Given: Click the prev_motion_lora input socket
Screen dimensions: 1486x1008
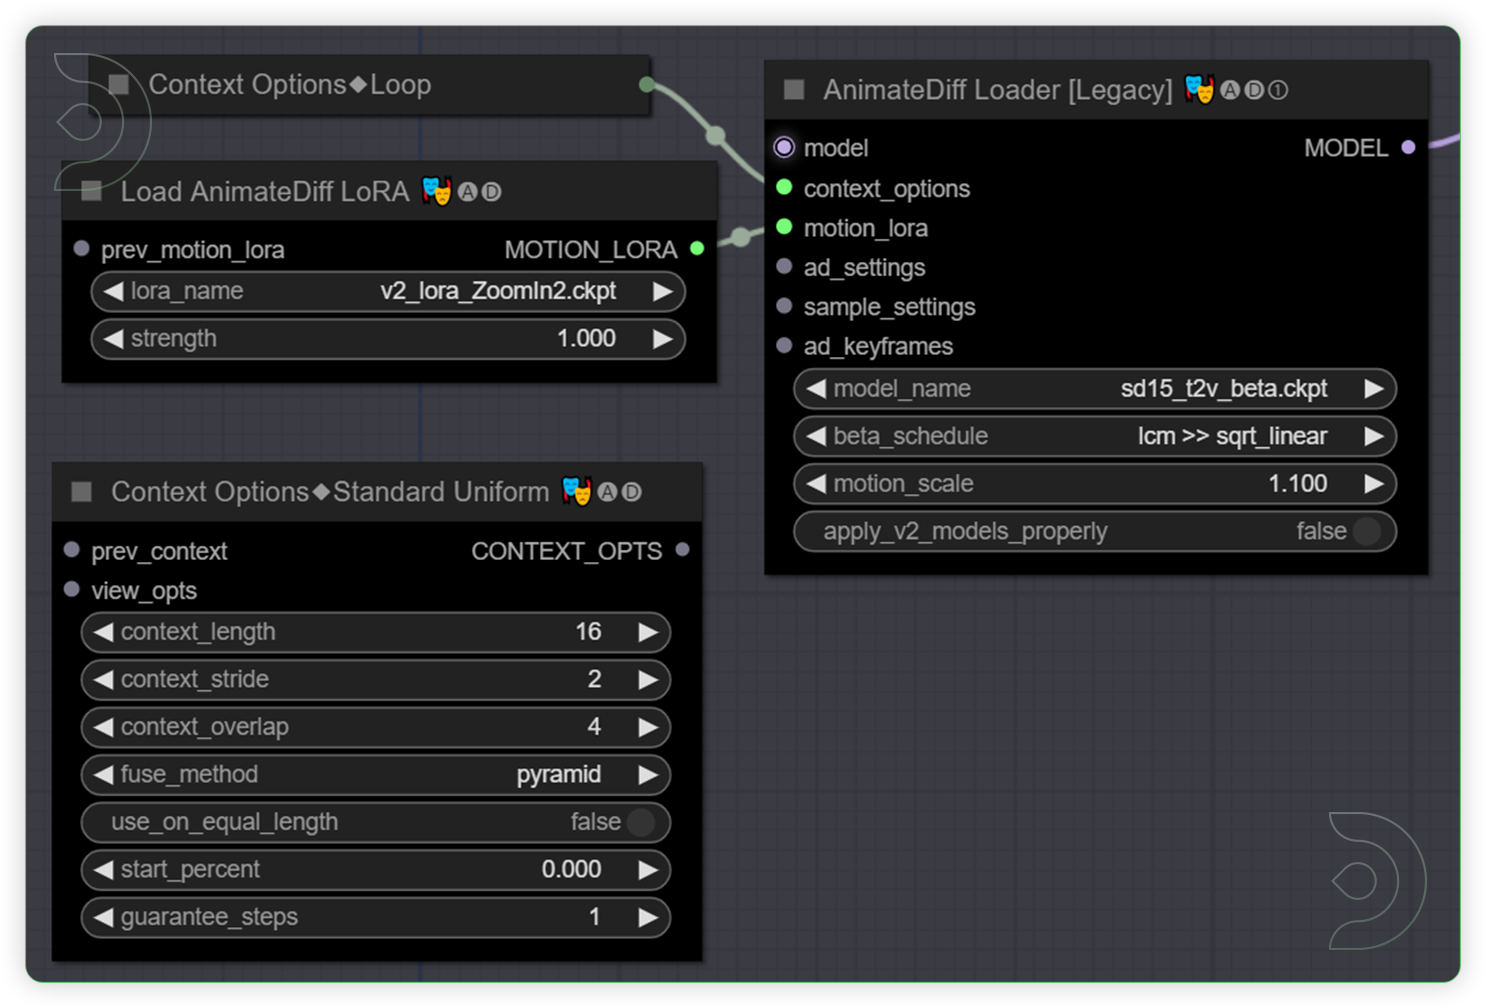Looking at the screenshot, I should [82, 248].
